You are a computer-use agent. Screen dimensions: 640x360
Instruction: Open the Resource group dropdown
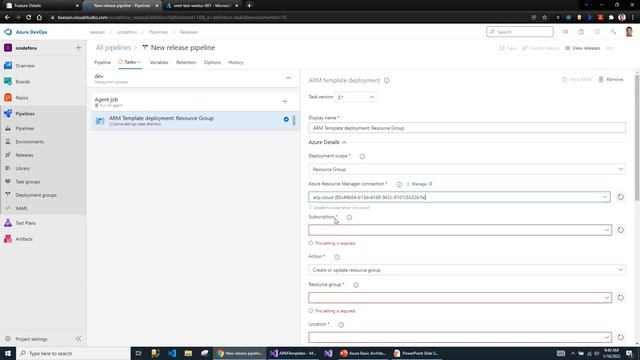point(460,298)
